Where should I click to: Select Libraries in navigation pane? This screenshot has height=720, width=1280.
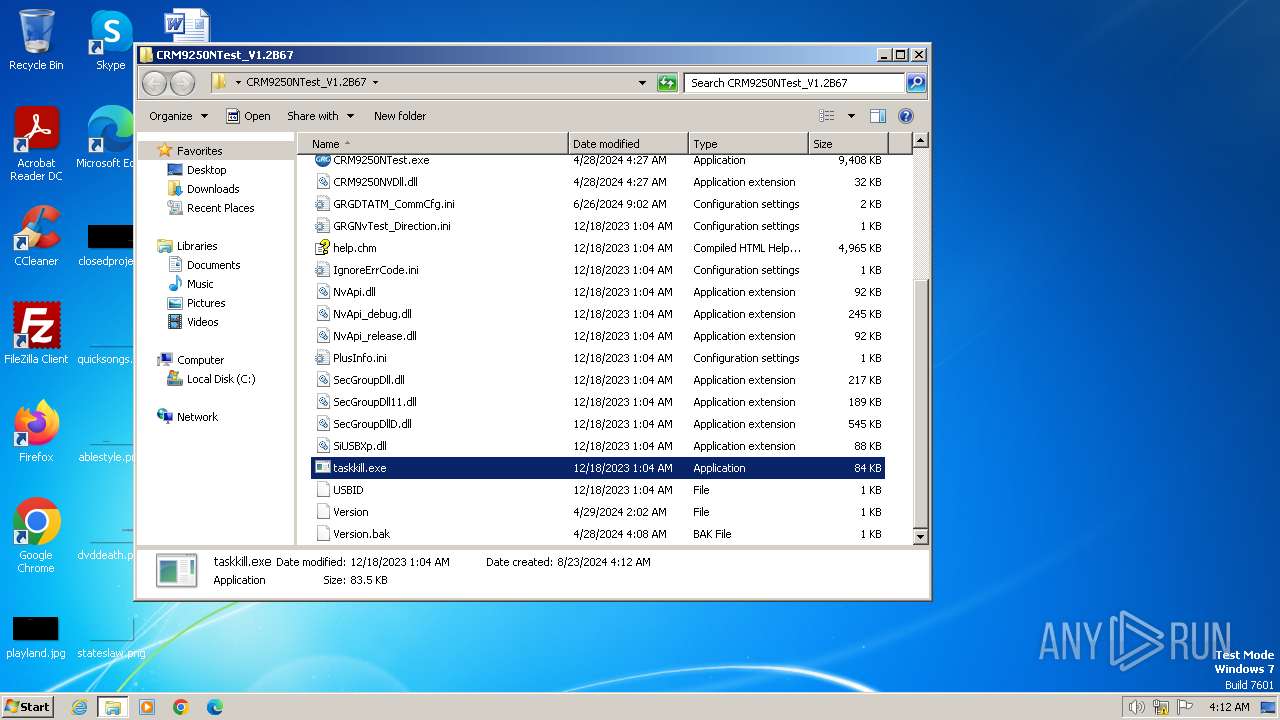pyautogui.click(x=197, y=246)
